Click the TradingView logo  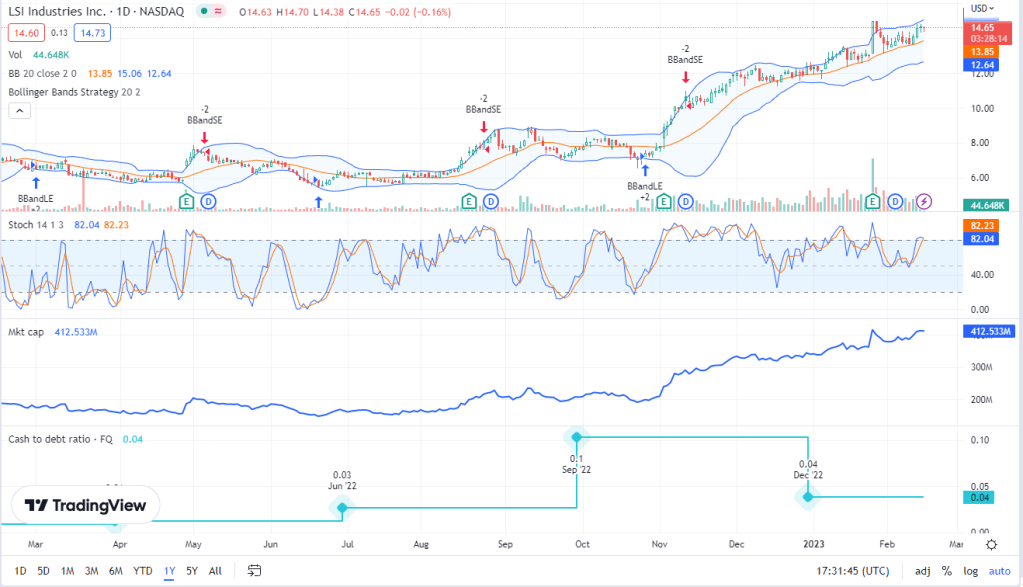[86, 506]
